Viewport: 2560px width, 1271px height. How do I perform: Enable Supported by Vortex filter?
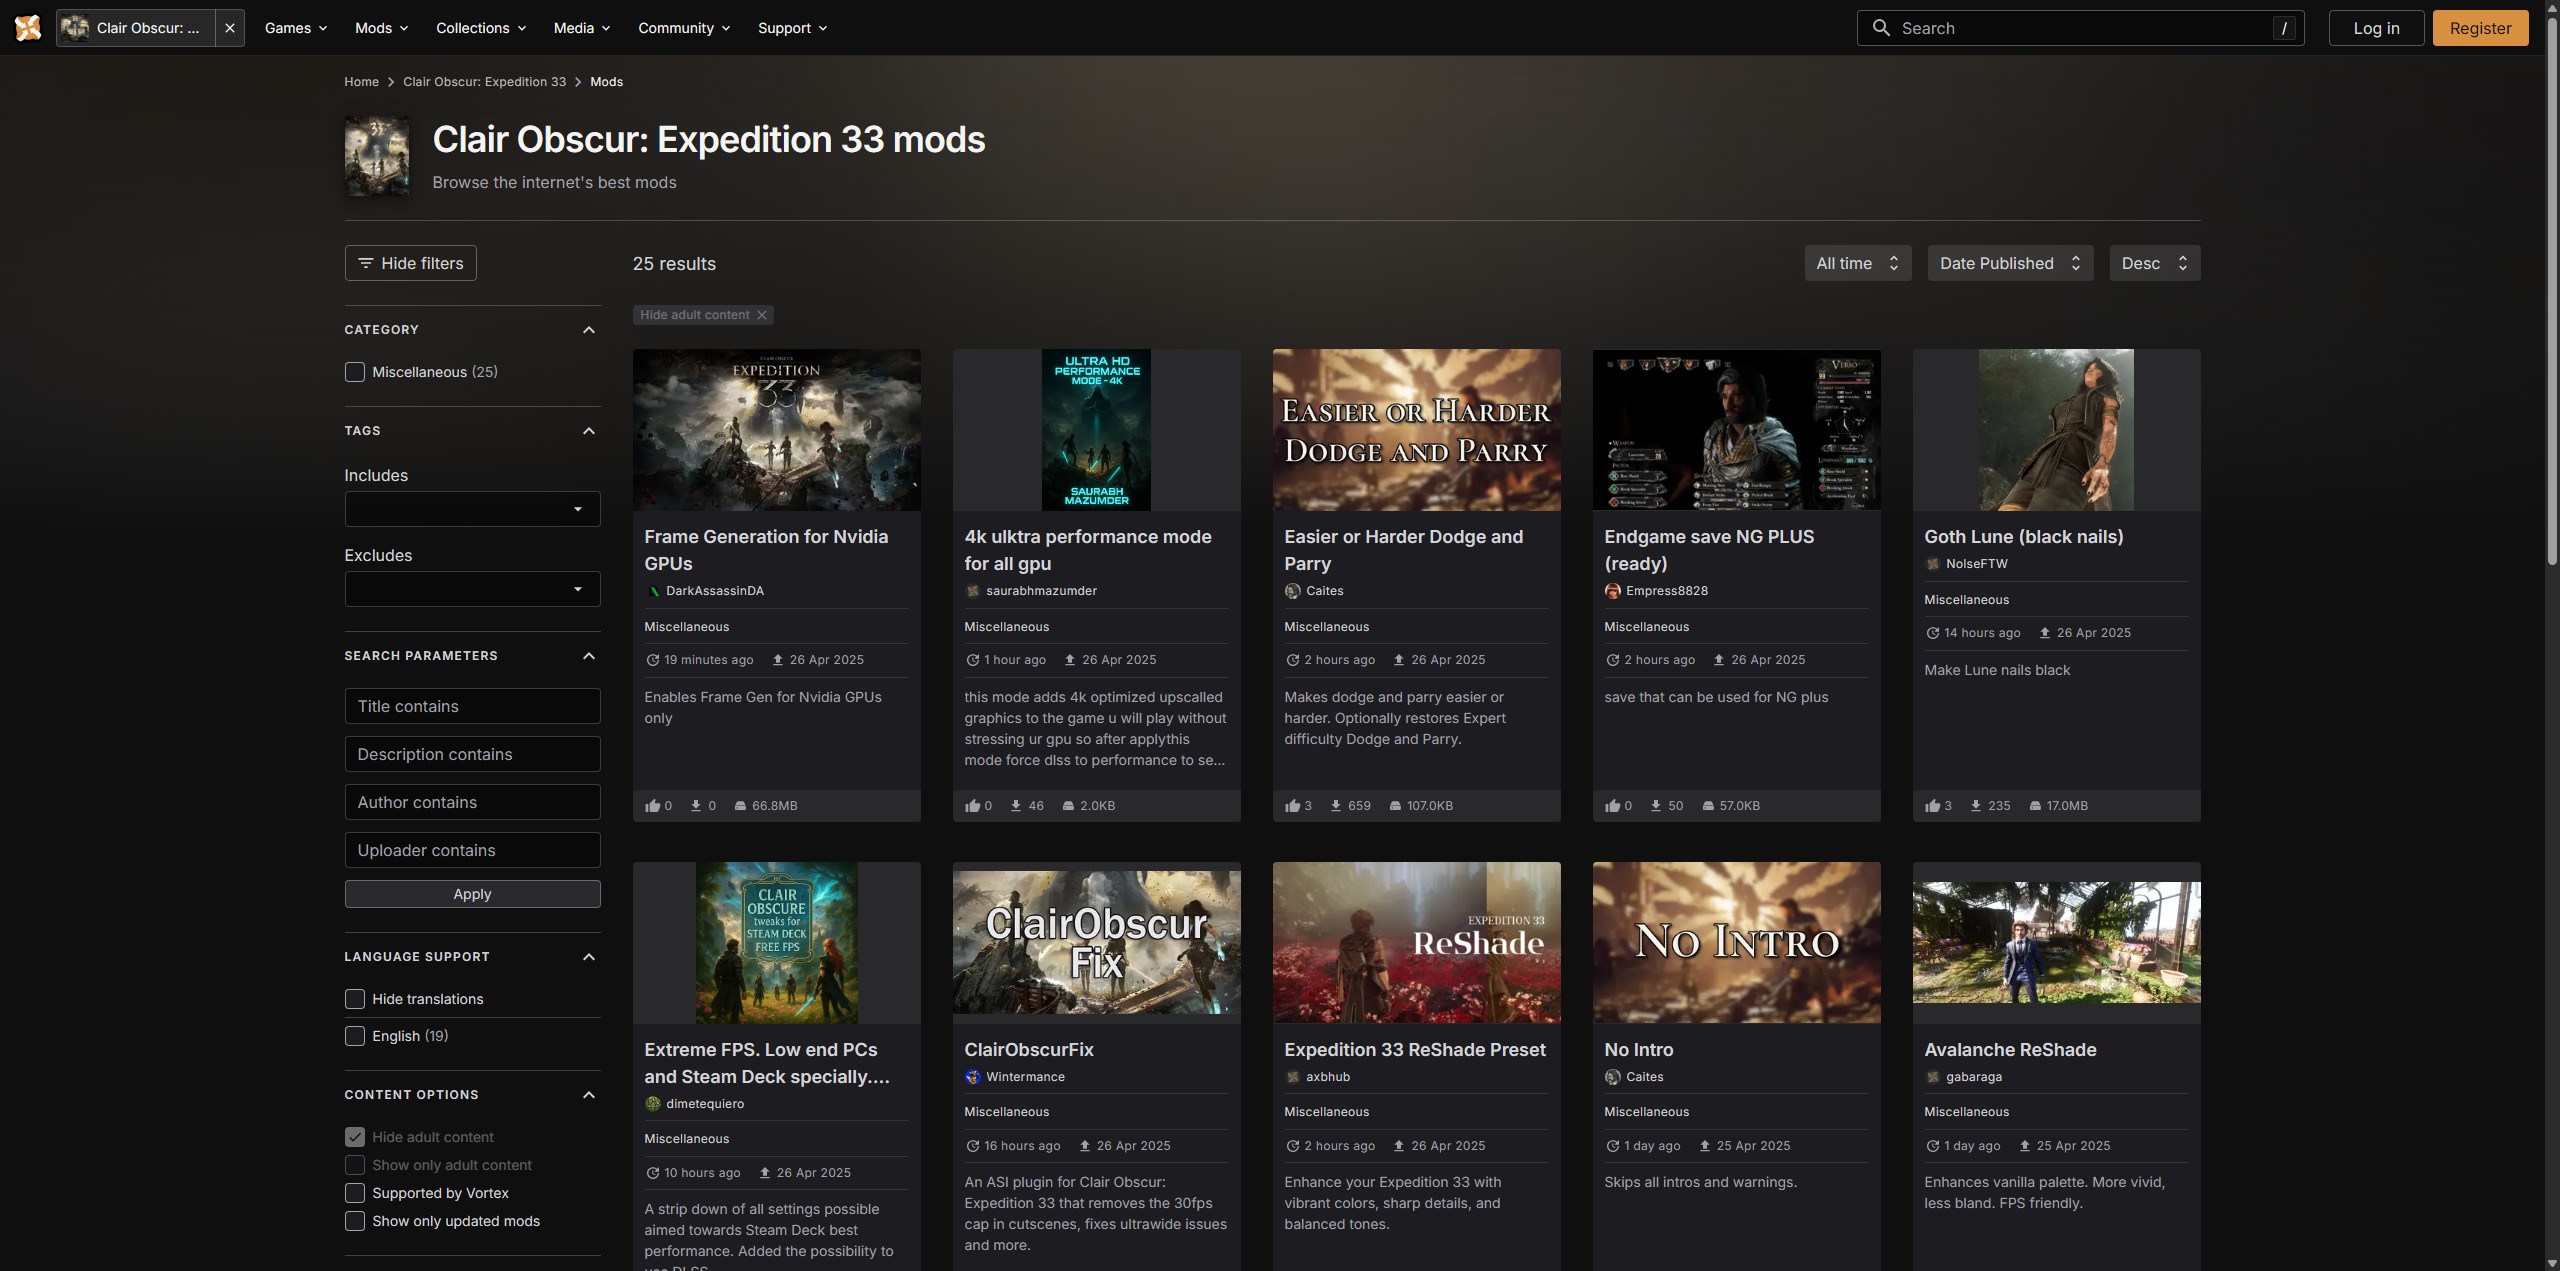[x=354, y=1192]
